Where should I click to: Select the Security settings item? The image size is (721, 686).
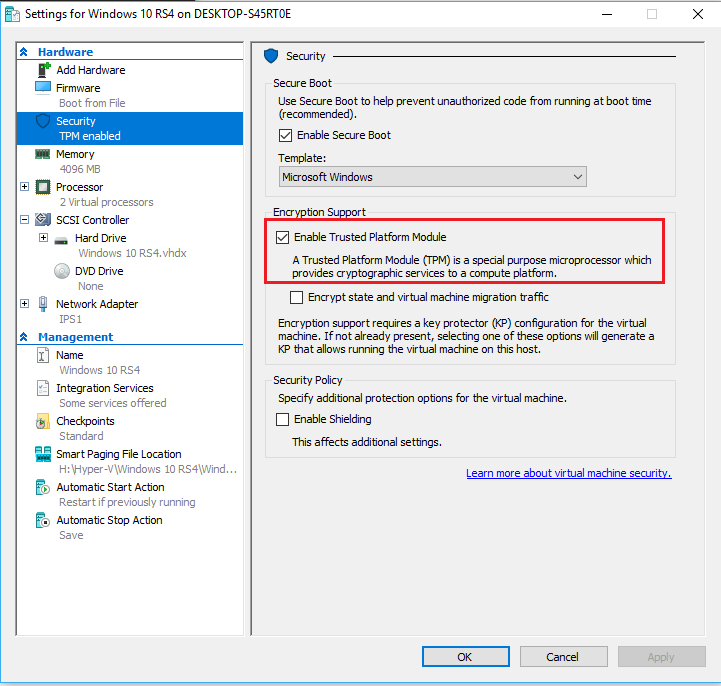pyautogui.click(x=130, y=128)
